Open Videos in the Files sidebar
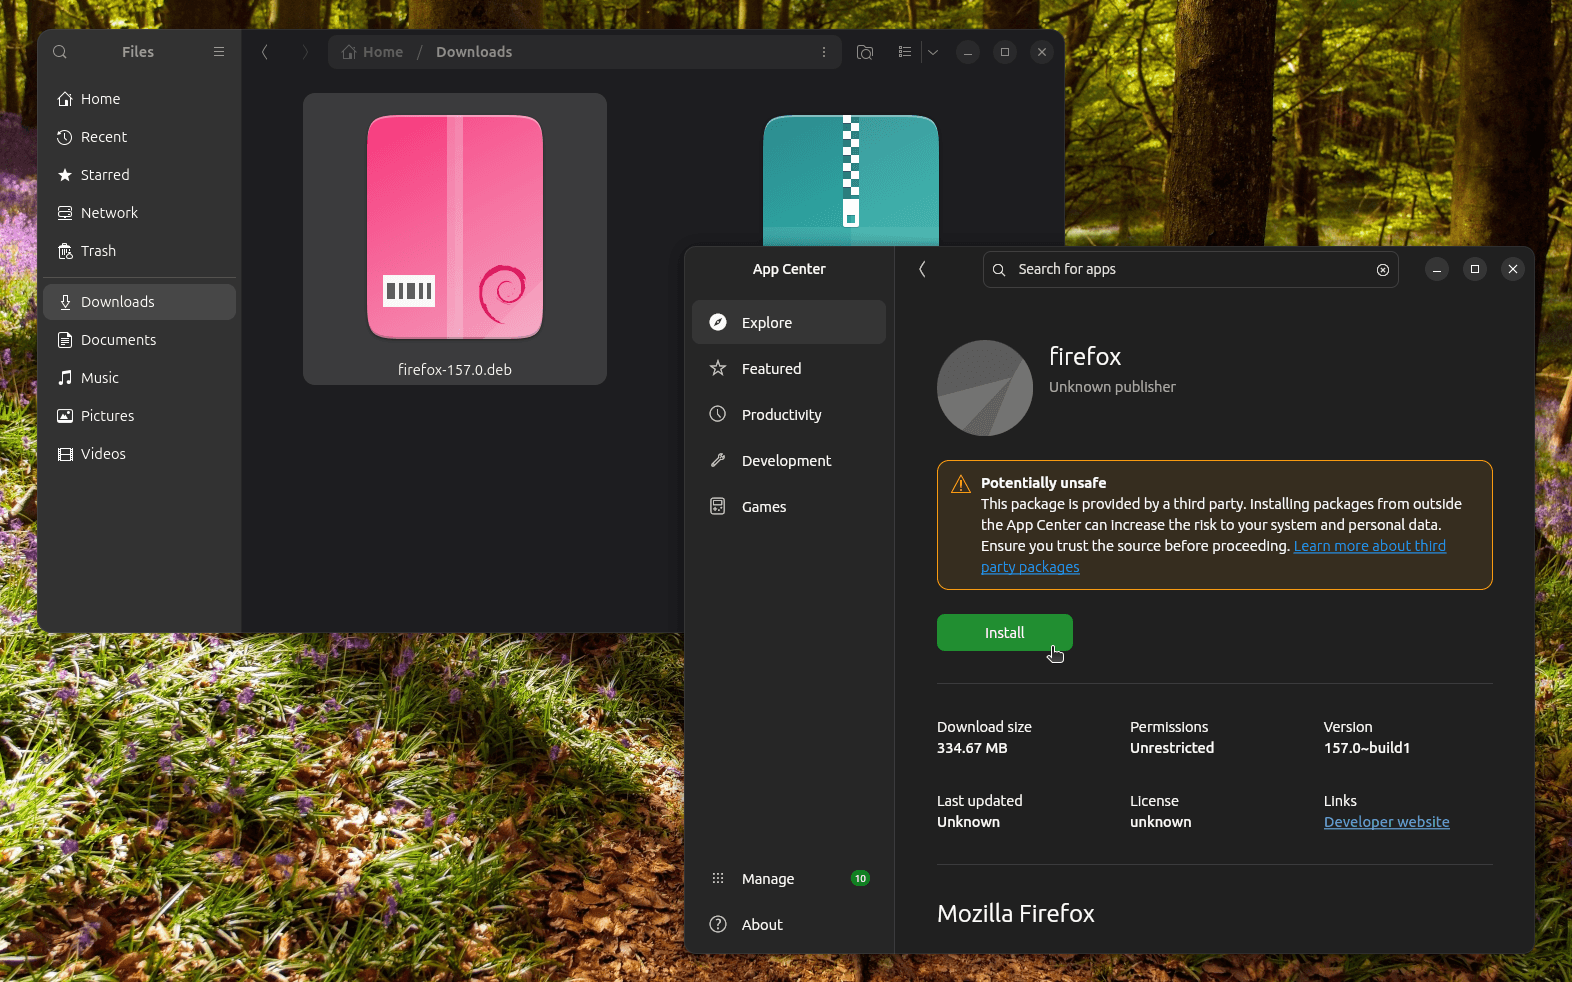The height and width of the screenshot is (982, 1572). click(139, 454)
